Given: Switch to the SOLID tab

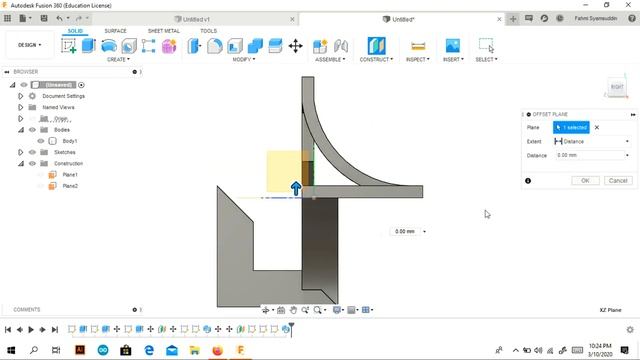Looking at the screenshot, I should (75, 31).
